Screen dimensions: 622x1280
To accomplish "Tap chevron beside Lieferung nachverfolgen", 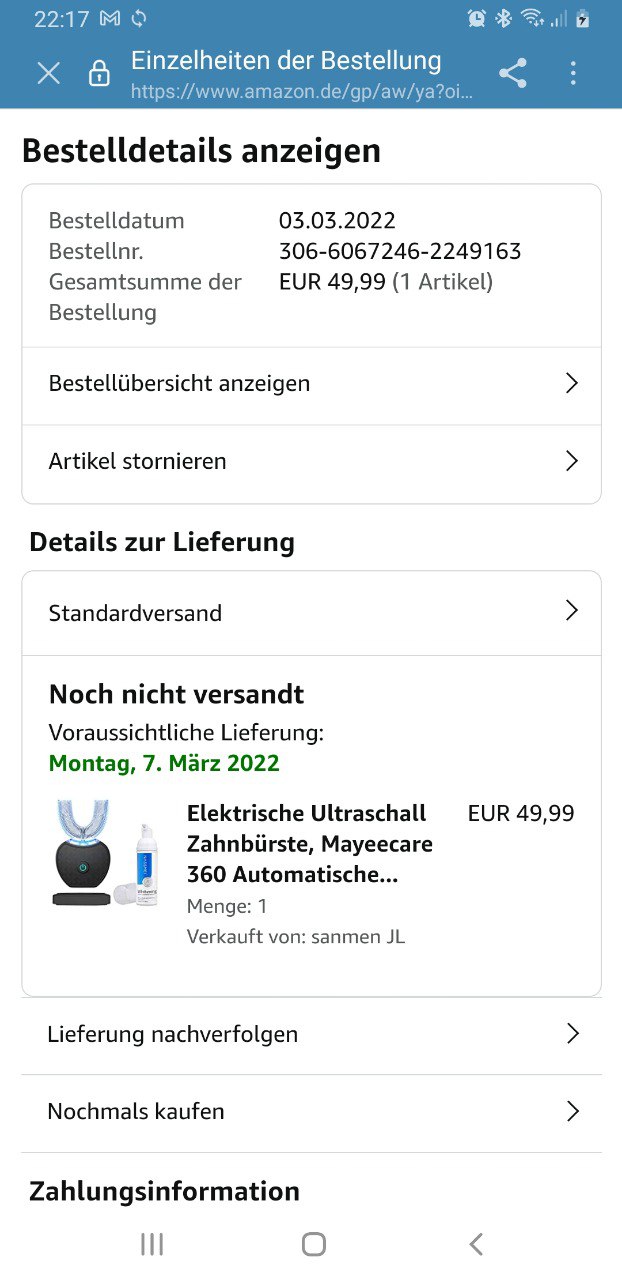I will pyautogui.click(x=572, y=1034).
